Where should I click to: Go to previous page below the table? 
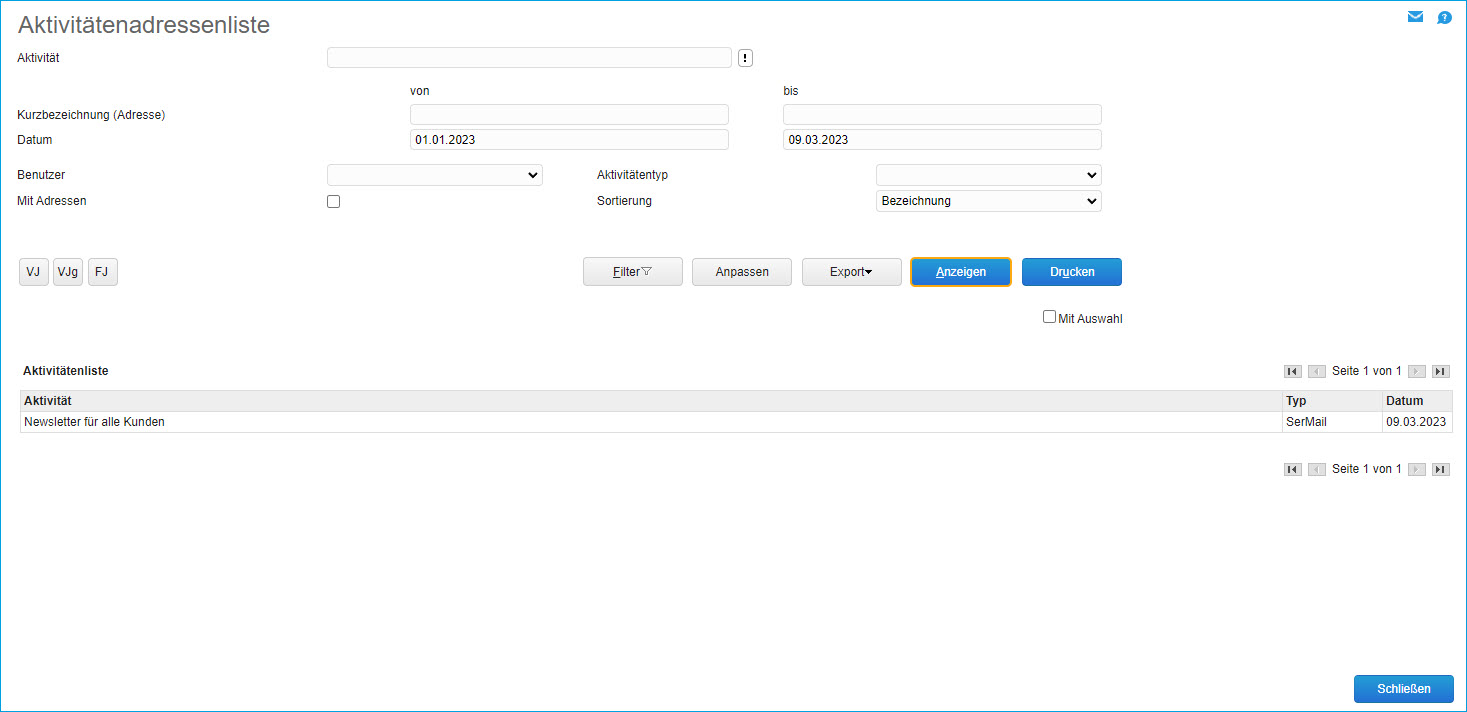(1316, 469)
